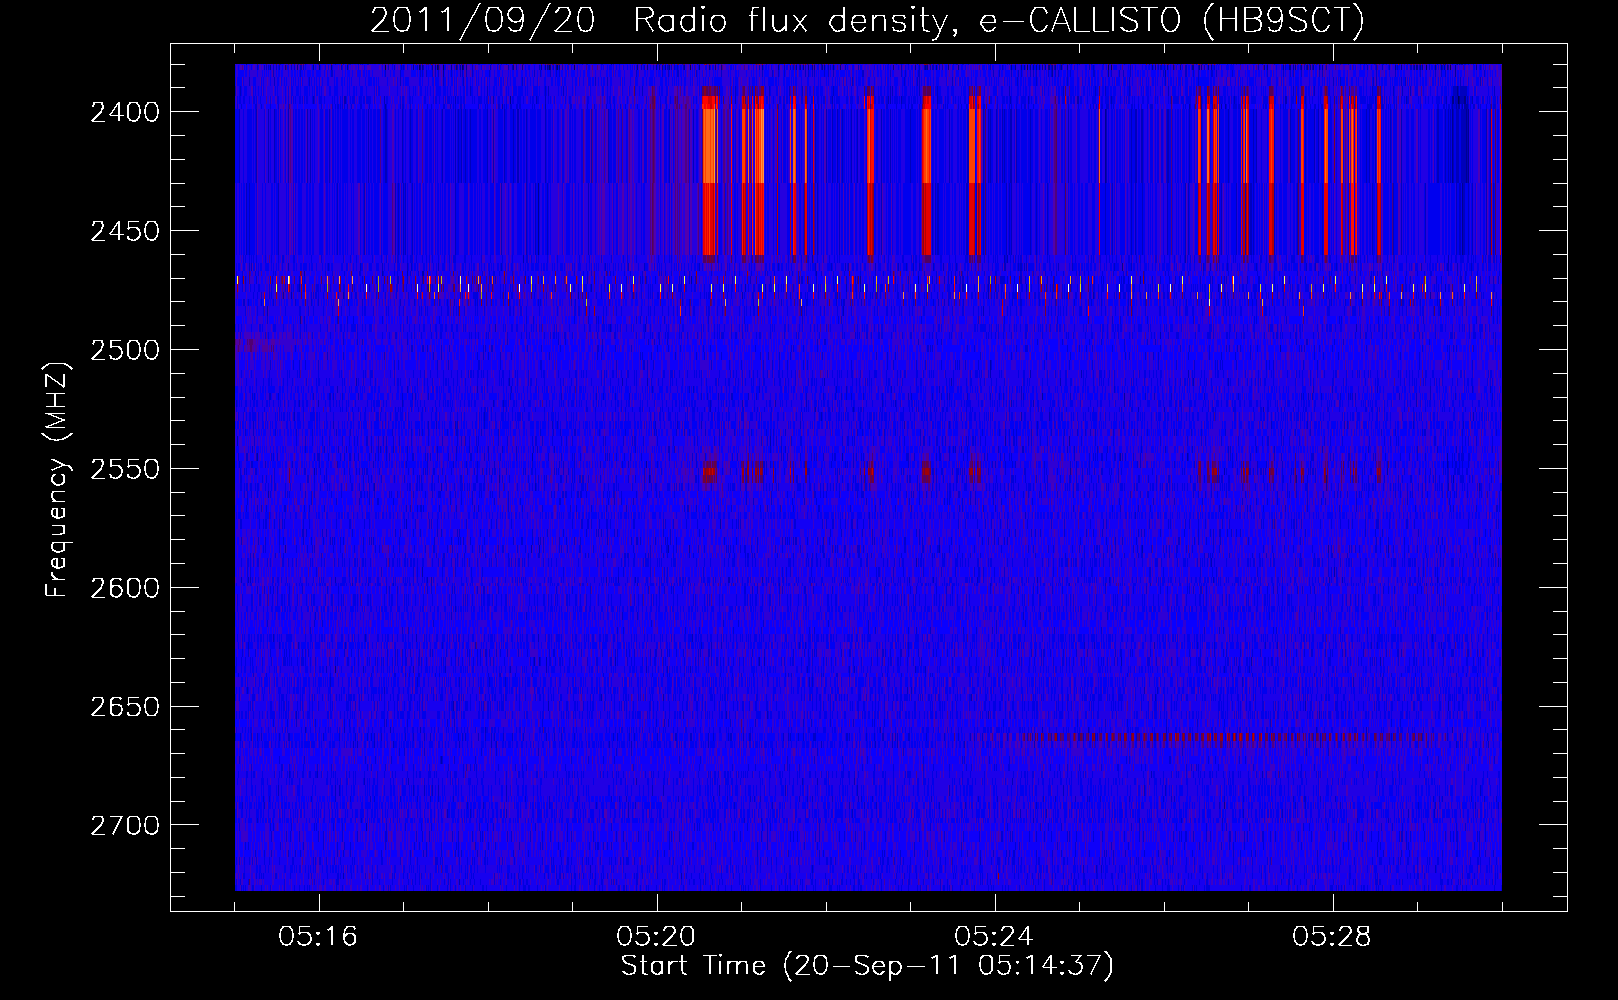Click the 2450 frequency tick label
Viewport: 1618px width, 1000px height.
125,231
